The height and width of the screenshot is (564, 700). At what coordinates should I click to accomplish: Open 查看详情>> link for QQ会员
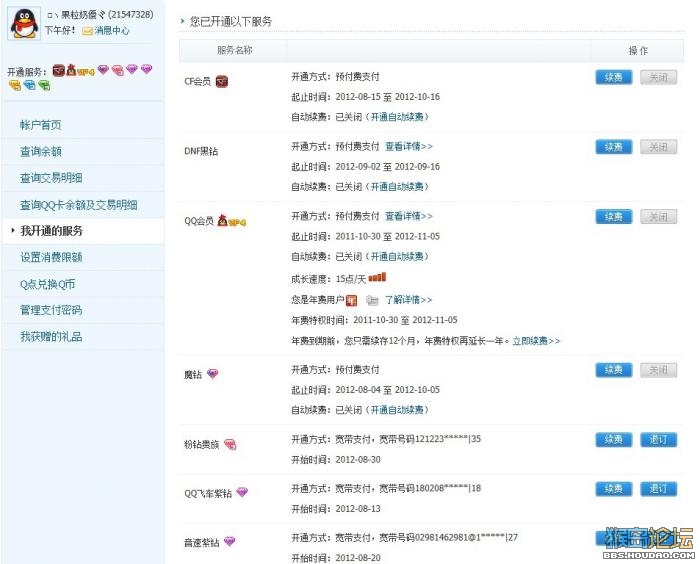point(409,216)
